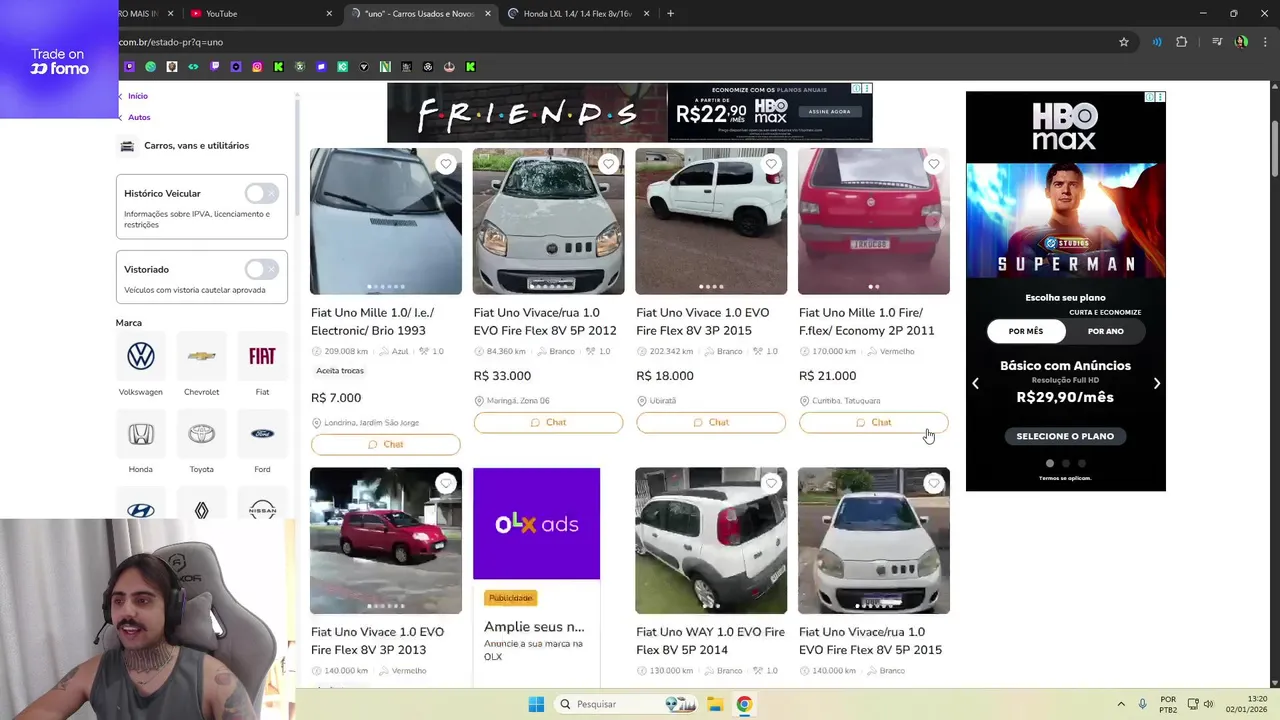Screen dimensions: 1280x720
Task: Enable the Histórico Veicular switch
Action: pos(261,193)
